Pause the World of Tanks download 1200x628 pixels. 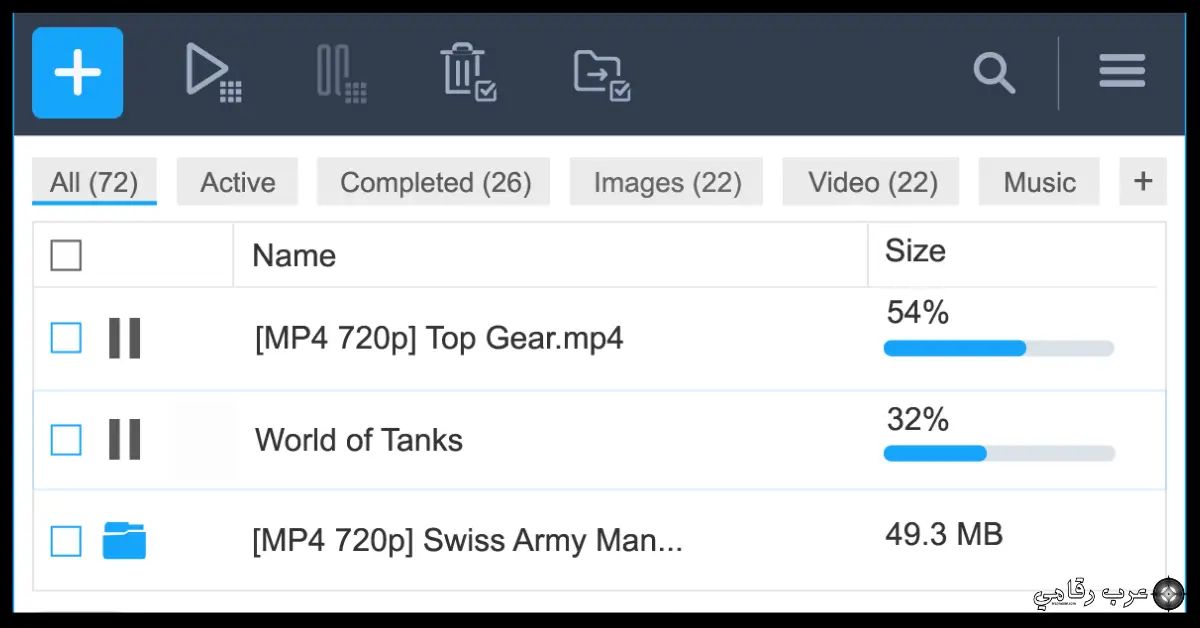124,440
